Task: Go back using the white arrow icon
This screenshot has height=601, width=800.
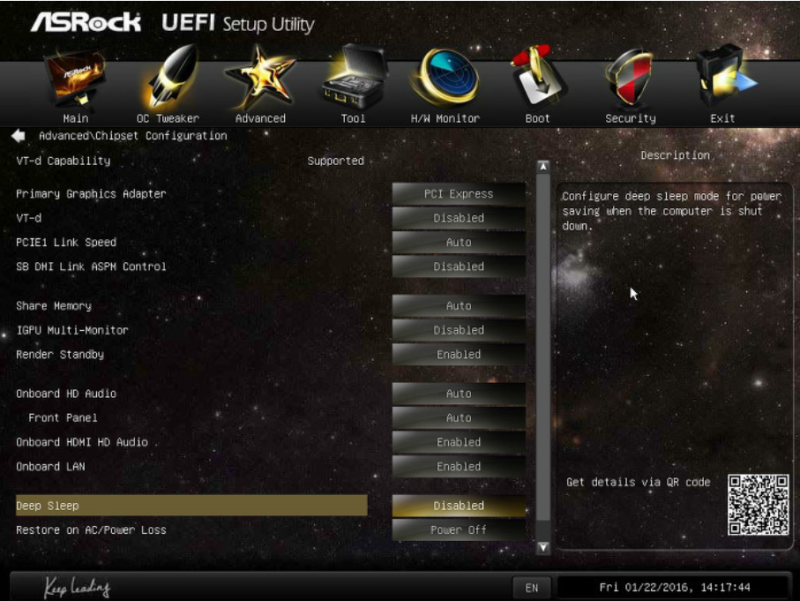Action: (x=18, y=136)
